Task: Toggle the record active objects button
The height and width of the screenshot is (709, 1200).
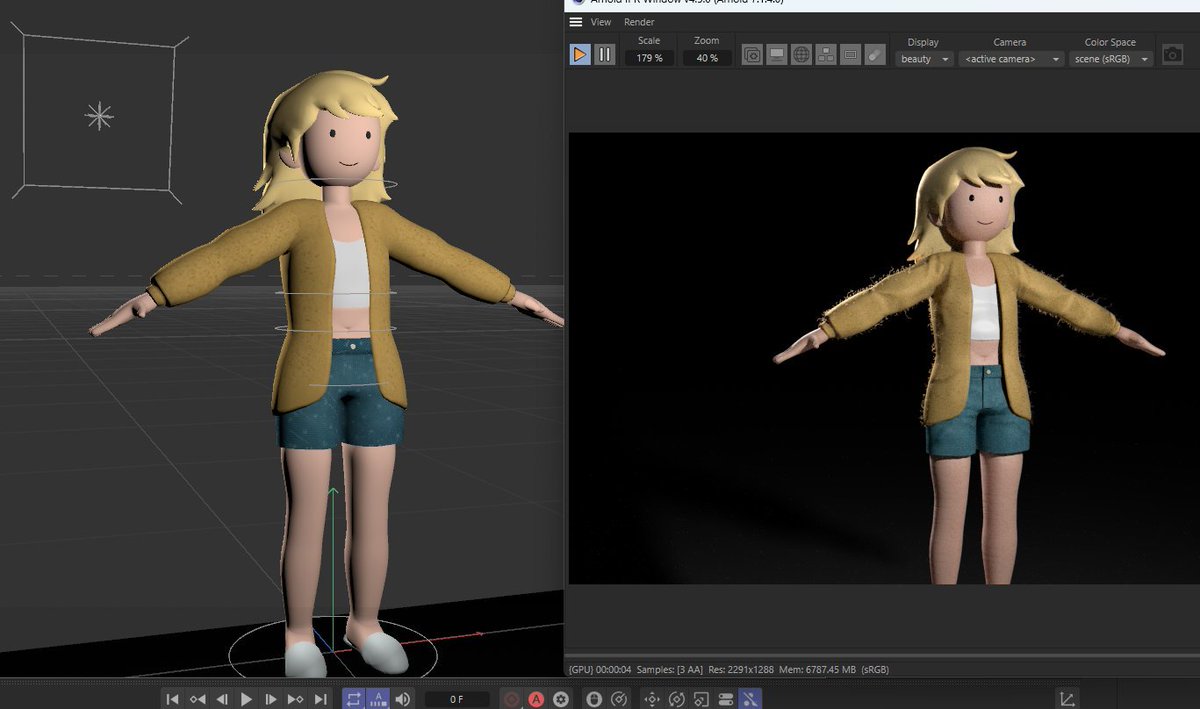Action: [512, 699]
